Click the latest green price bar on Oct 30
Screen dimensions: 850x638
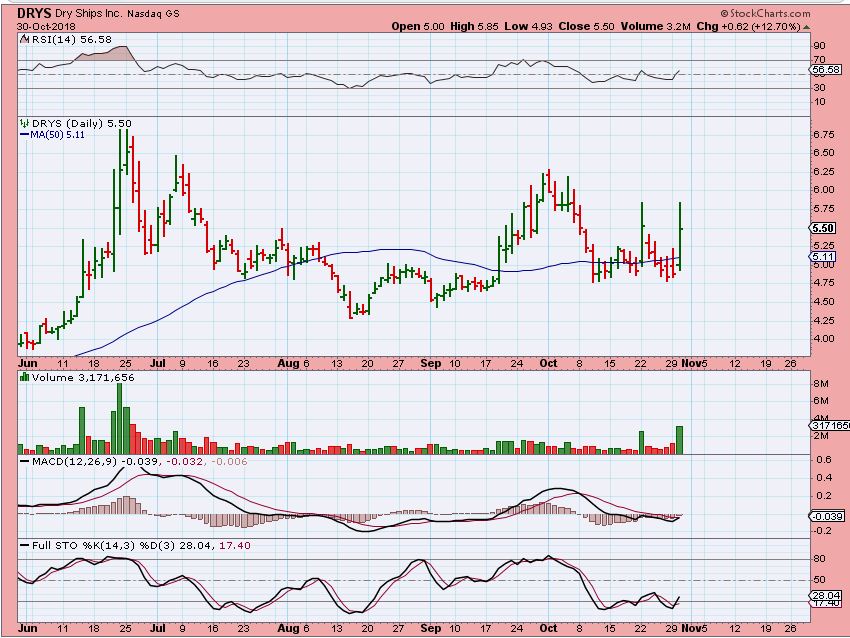[680, 236]
